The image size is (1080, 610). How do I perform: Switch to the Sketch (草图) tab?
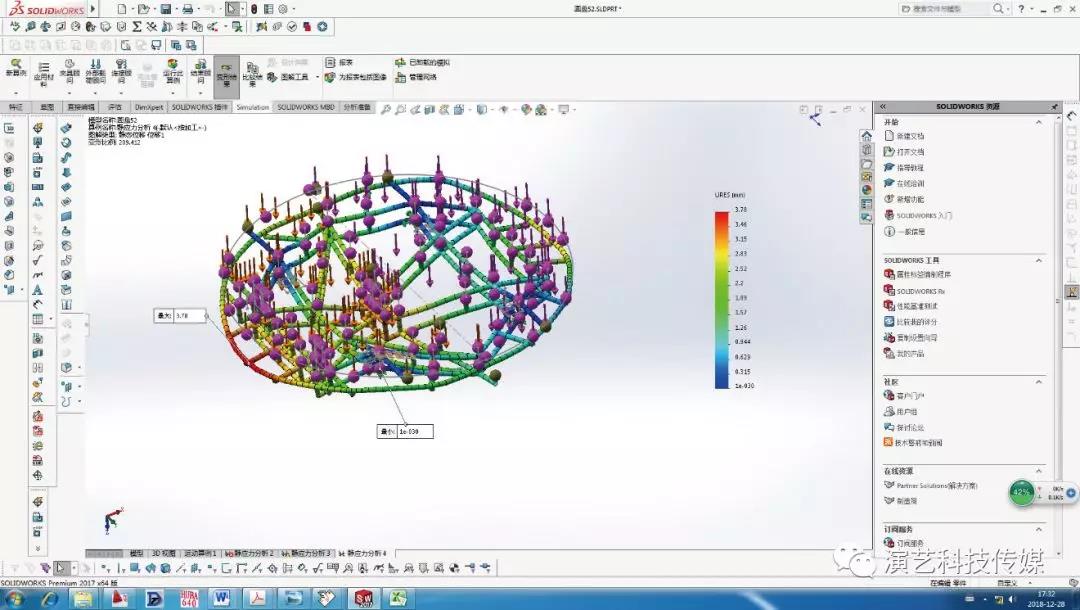pos(47,107)
